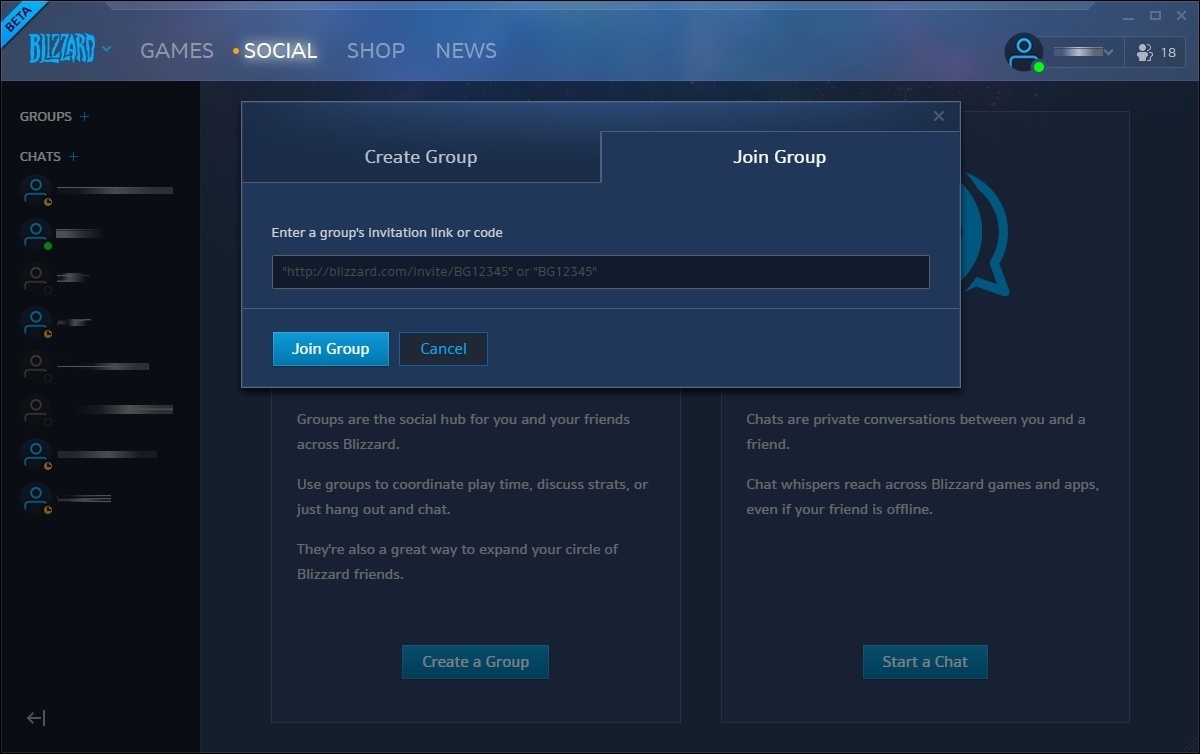Expand the Blizzard logo dropdown arrow
1200x754 pixels.
coord(107,49)
